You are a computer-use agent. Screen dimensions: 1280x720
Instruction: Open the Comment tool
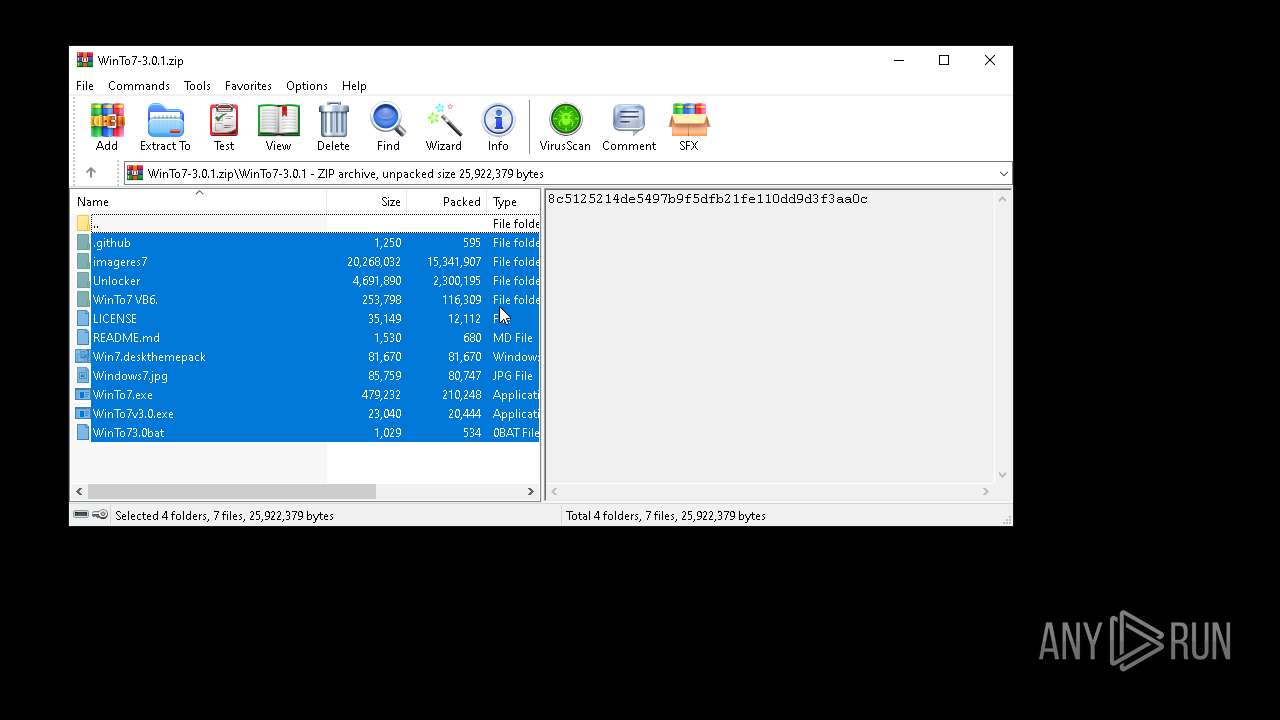[x=629, y=120]
